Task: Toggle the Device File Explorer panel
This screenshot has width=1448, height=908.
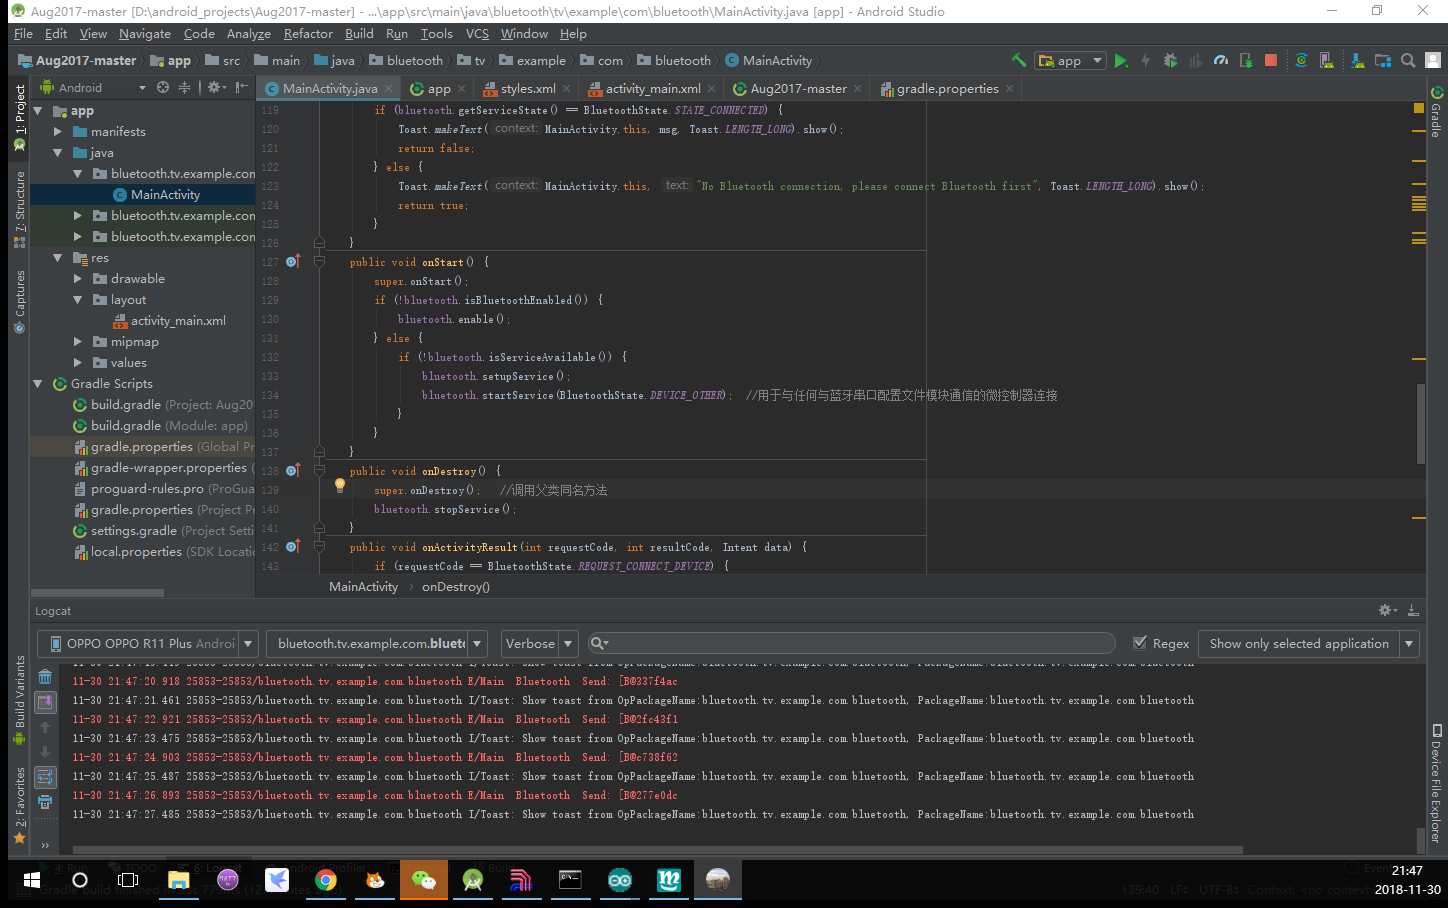Action: (x=1437, y=783)
